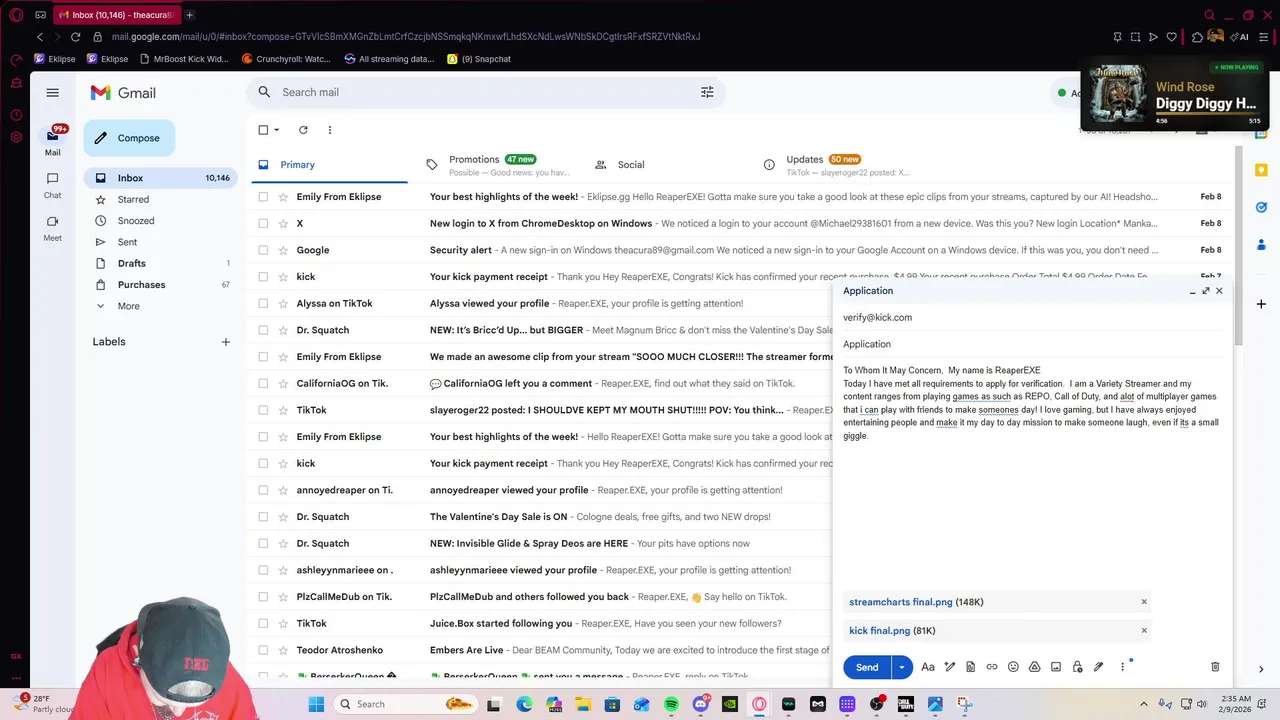Open Tasks side panel icon

(x=1261, y=207)
